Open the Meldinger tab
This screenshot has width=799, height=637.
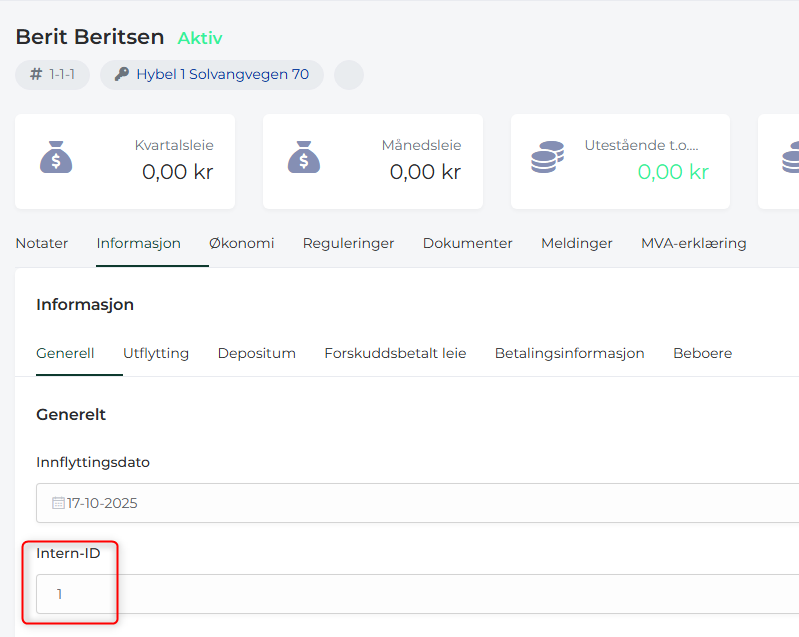[577, 243]
